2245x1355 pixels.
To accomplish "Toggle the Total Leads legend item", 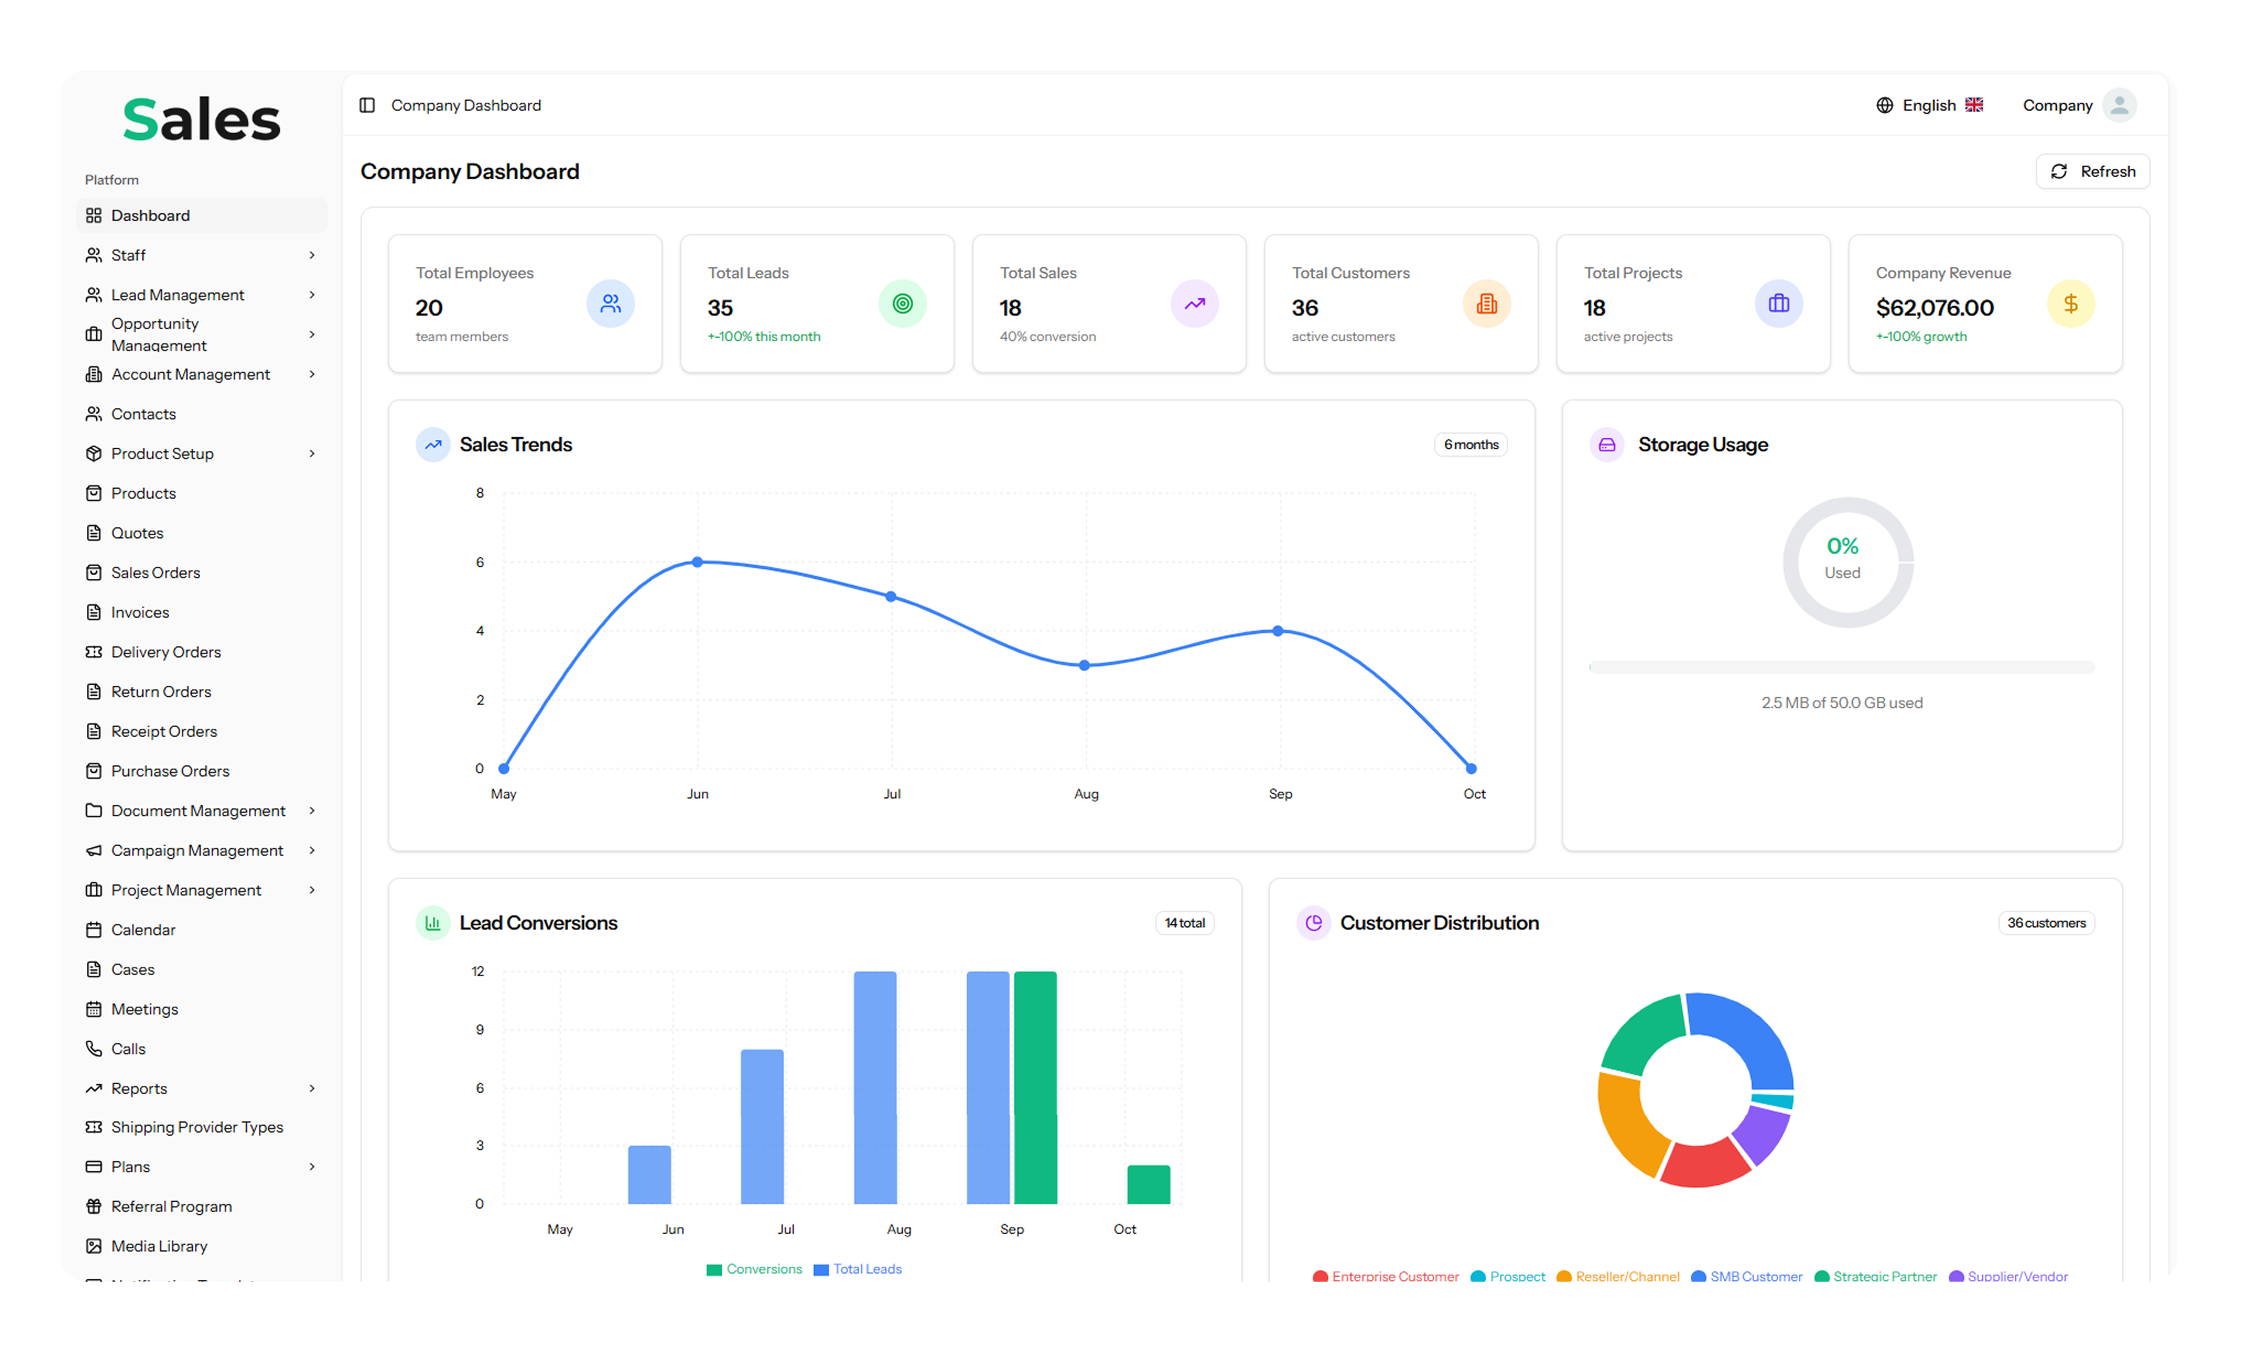I will pyautogui.click(x=858, y=1269).
